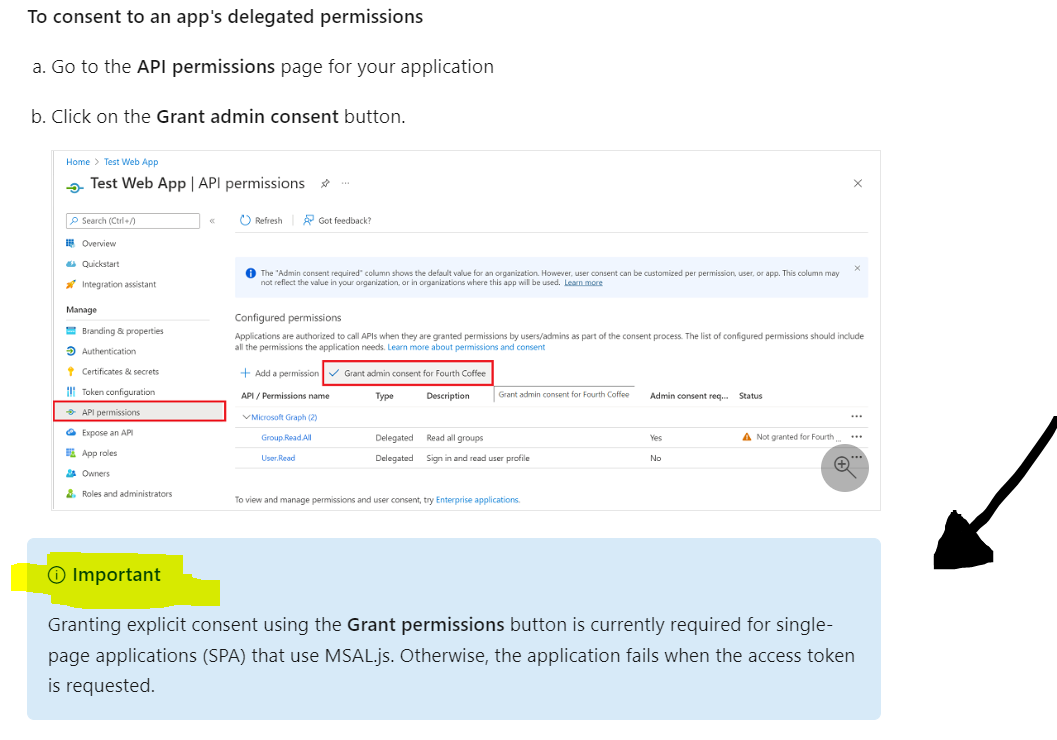The width and height of the screenshot is (1057, 740).
Task: Click the Important callout heading
Action: [116, 575]
